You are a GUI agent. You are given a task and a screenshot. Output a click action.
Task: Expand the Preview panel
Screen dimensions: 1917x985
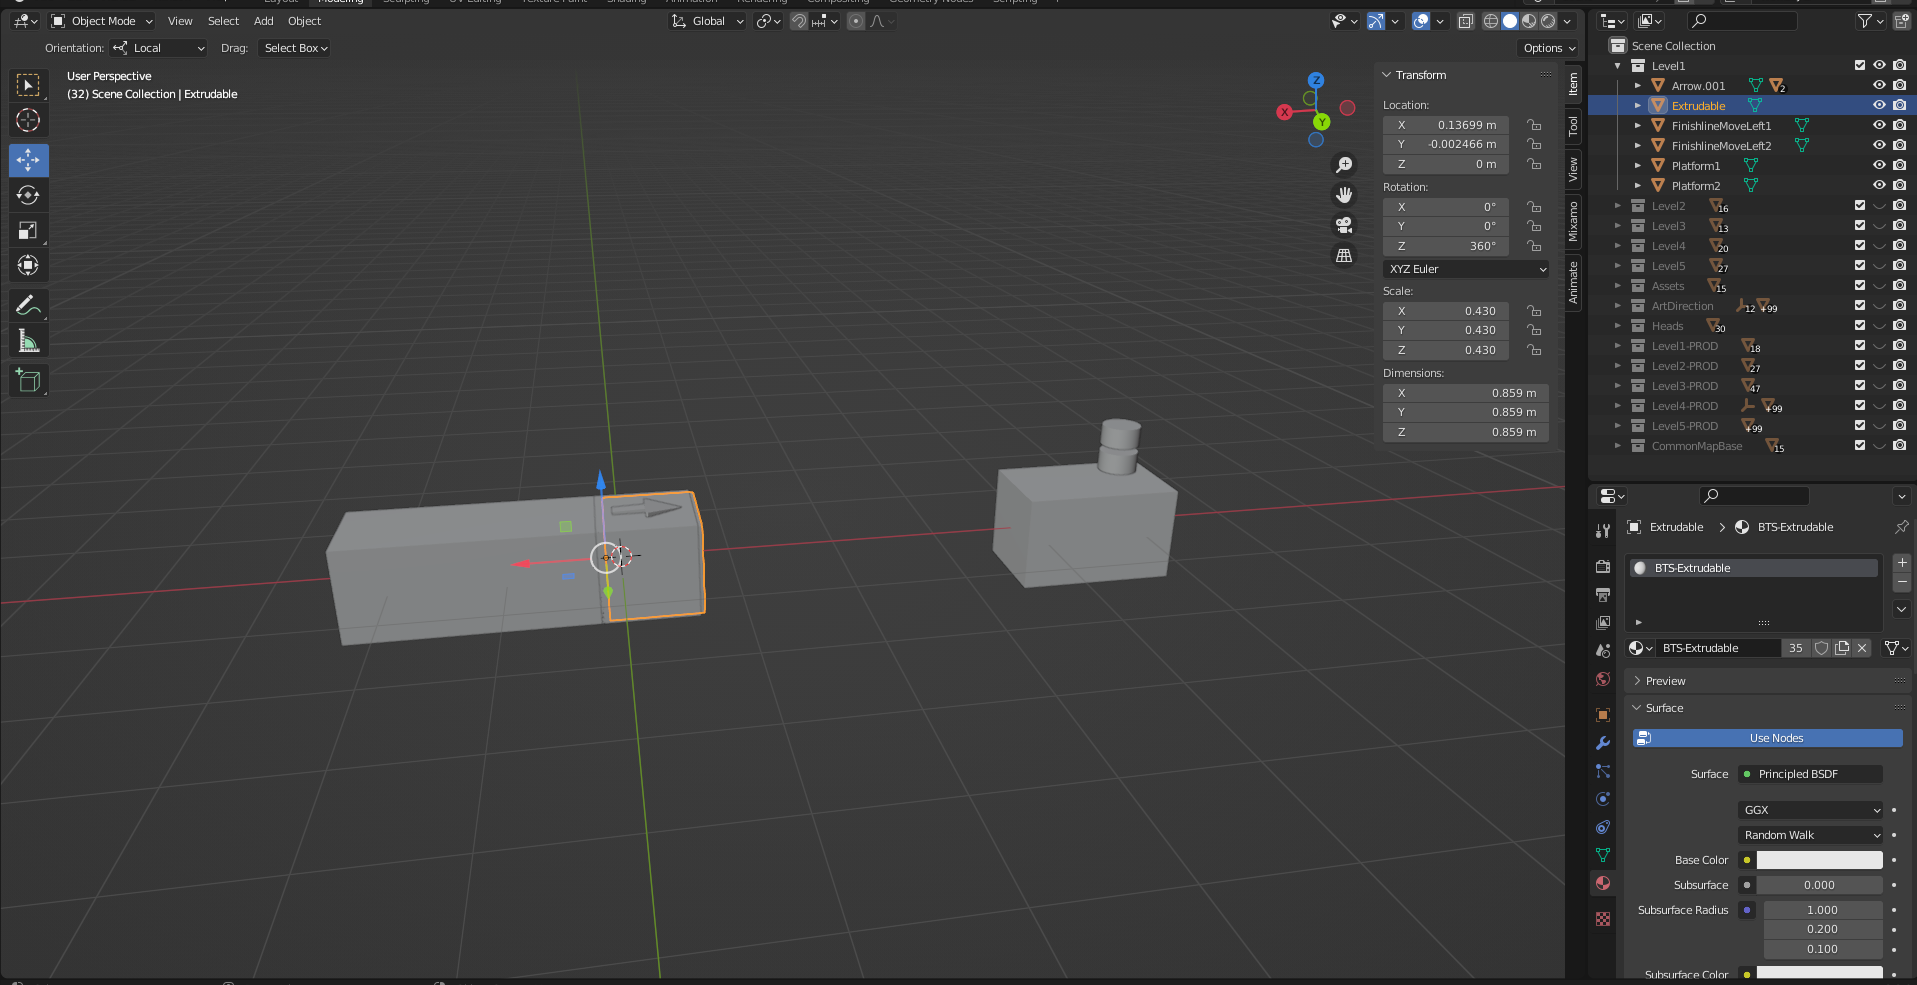[1665, 681]
